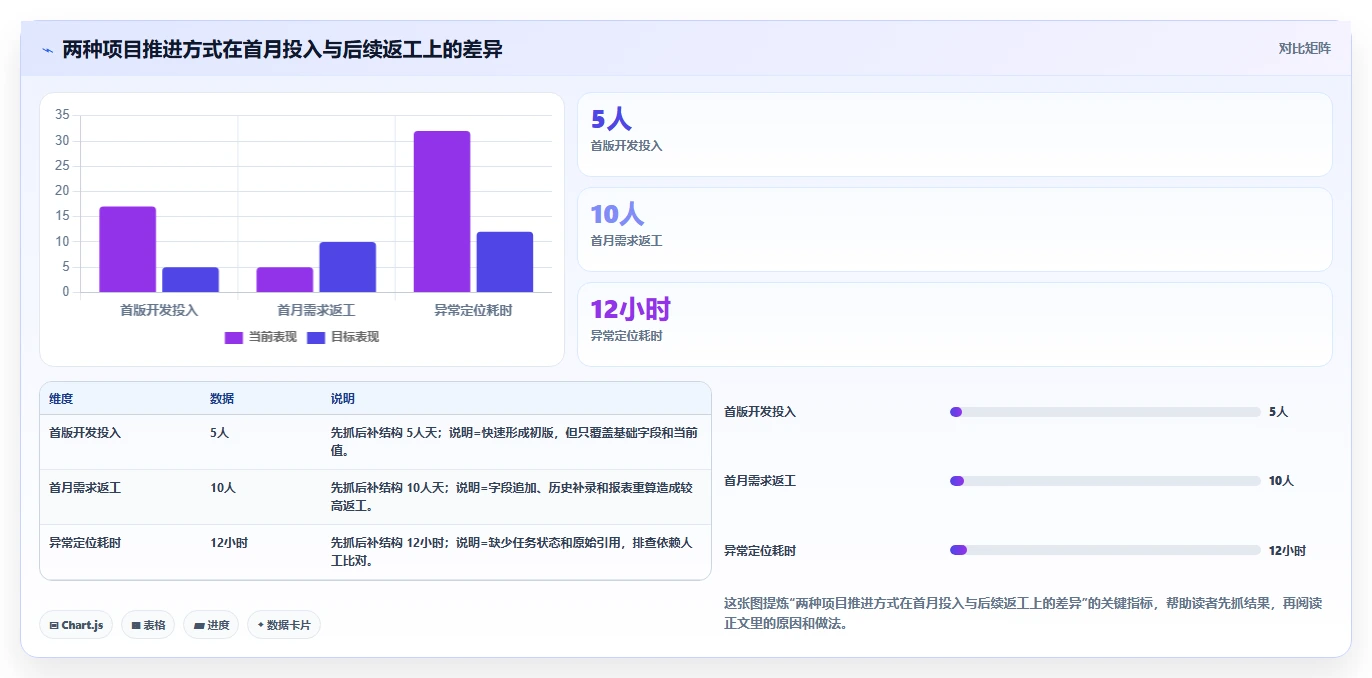This screenshot has height=678, width=1372.
Task: Click the 12小时 value on the data card
Action: [630, 309]
